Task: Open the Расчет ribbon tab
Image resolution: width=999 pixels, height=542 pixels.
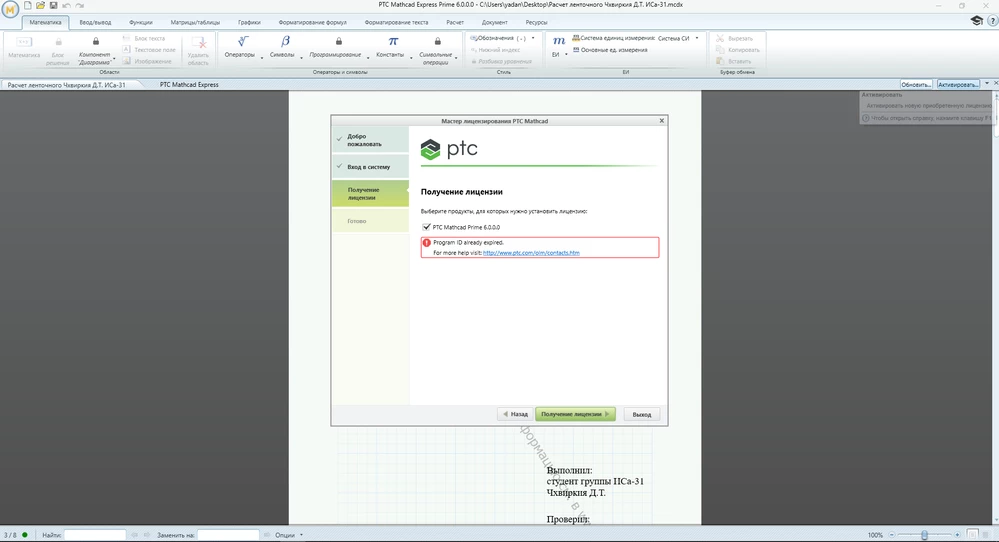Action: click(x=455, y=22)
